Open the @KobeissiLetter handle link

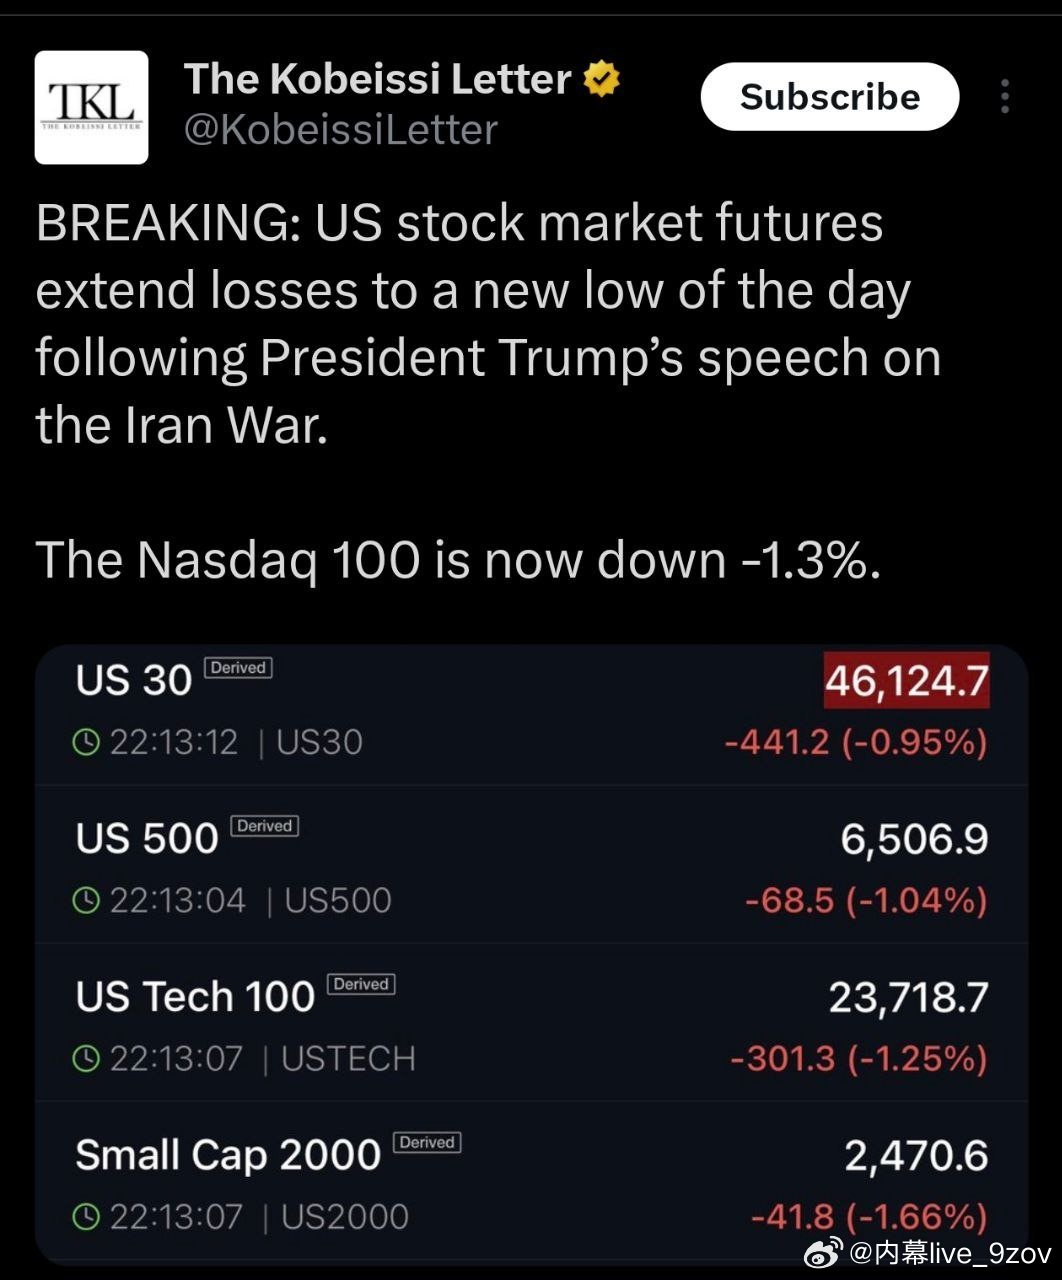pyautogui.click(x=341, y=130)
